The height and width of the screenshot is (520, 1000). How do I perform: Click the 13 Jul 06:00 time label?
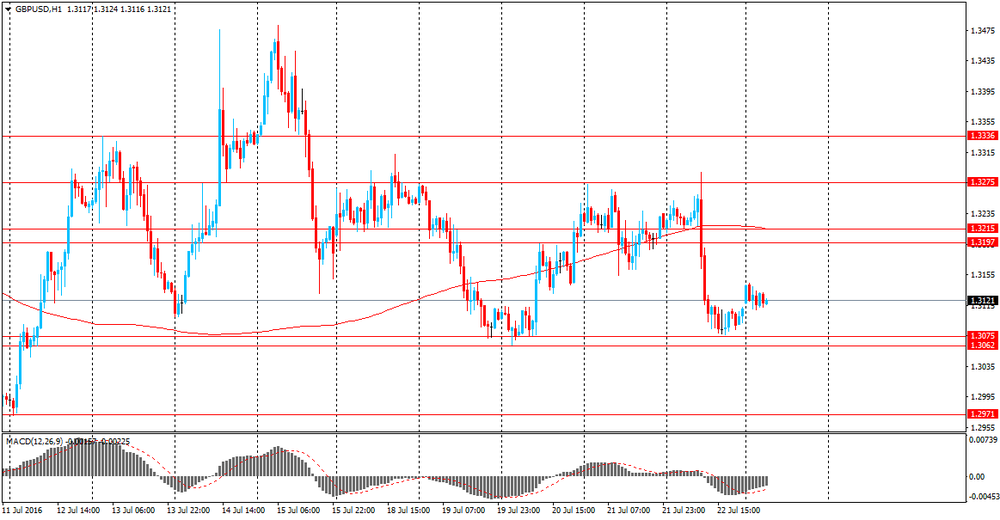point(133,510)
